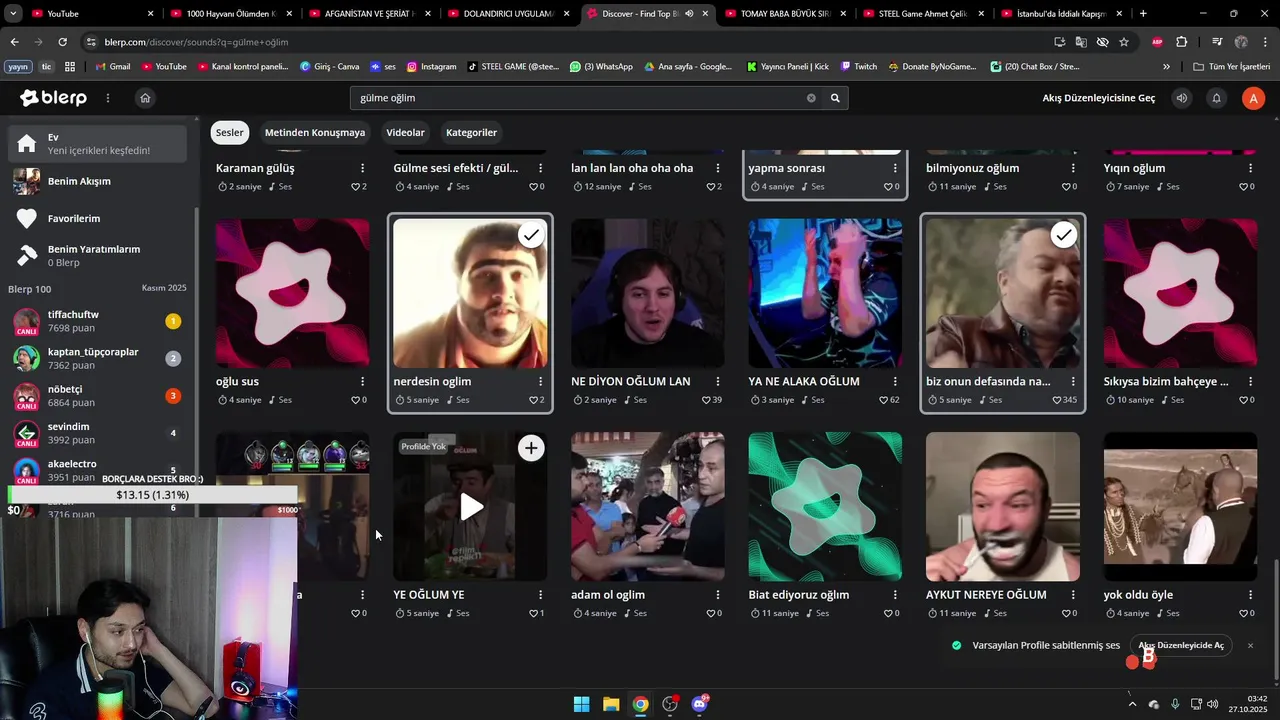Open options for Karaman gülüş sound
The image size is (1280, 720).
pyautogui.click(x=362, y=168)
